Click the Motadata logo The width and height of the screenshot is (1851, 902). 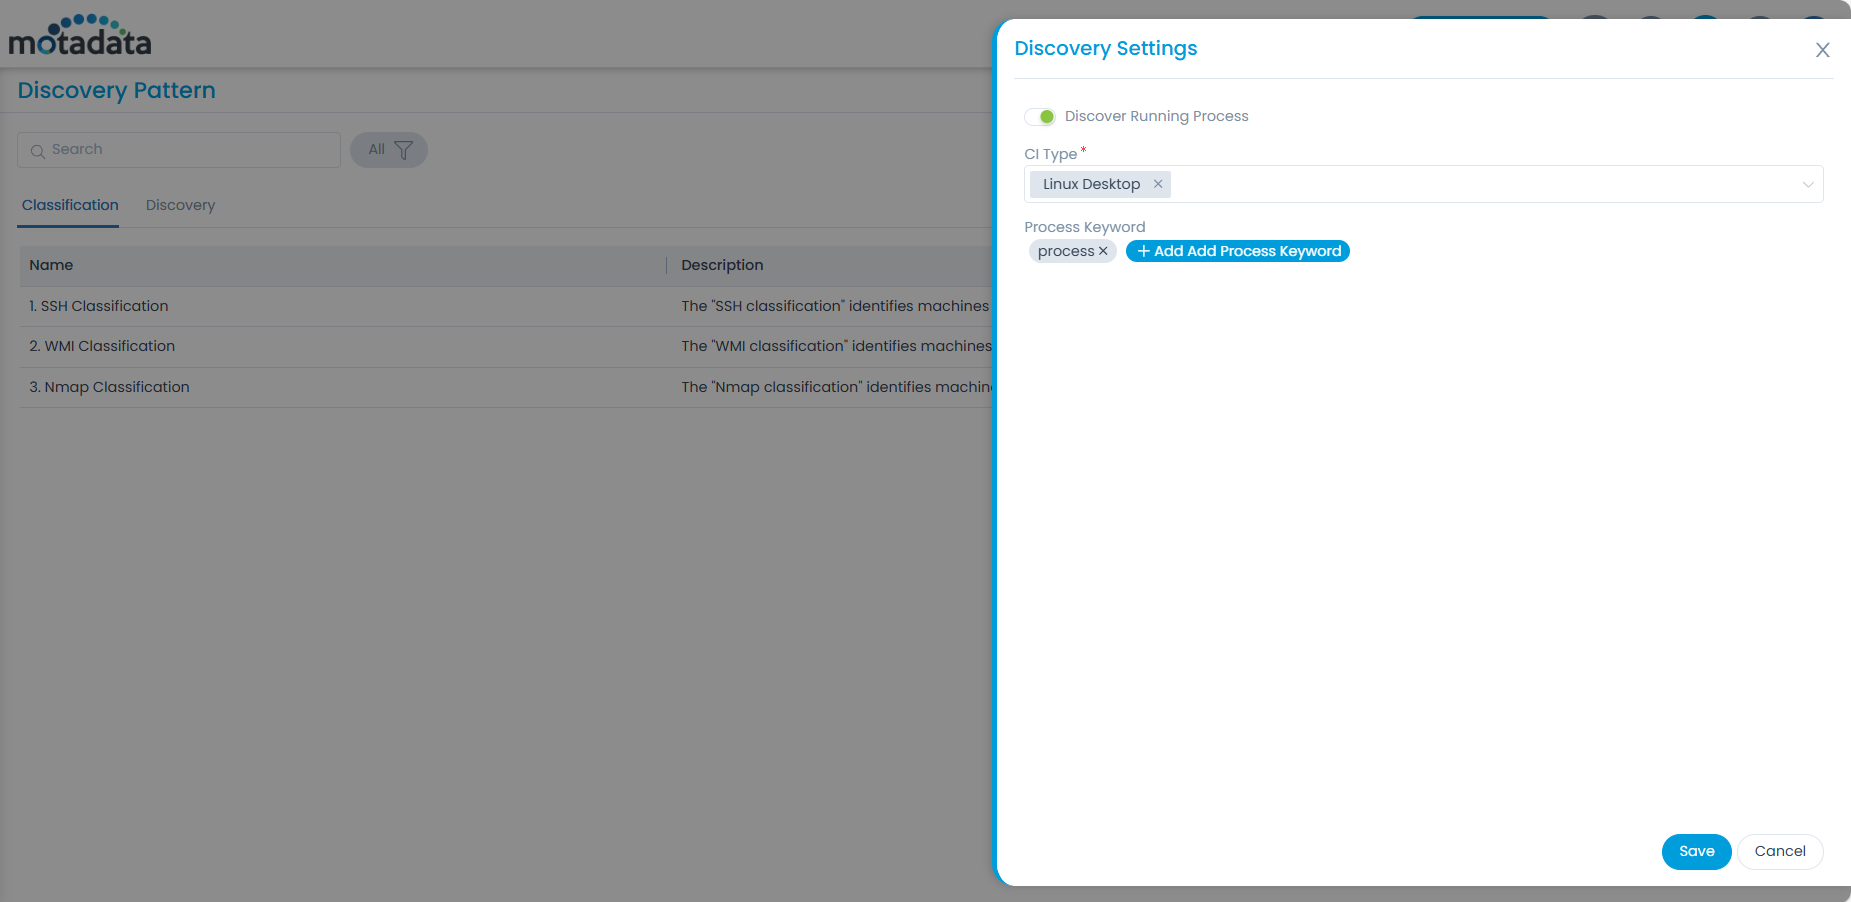80,36
